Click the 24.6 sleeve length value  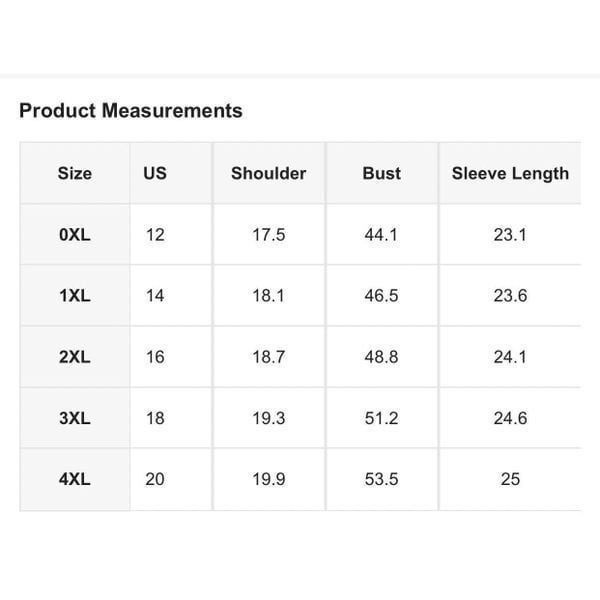pyautogui.click(x=510, y=418)
